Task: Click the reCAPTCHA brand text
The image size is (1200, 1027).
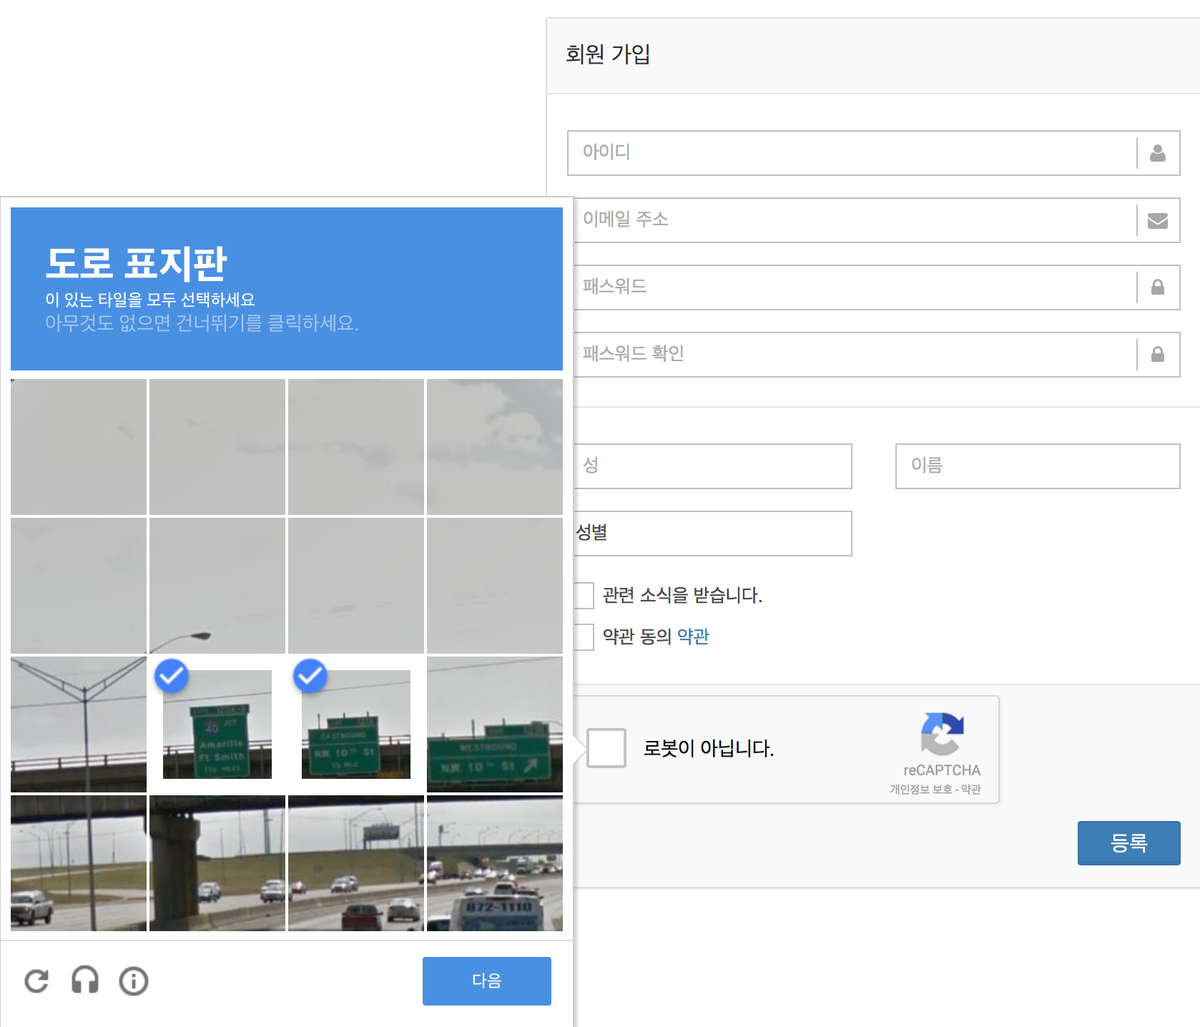Action: tap(942, 770)
